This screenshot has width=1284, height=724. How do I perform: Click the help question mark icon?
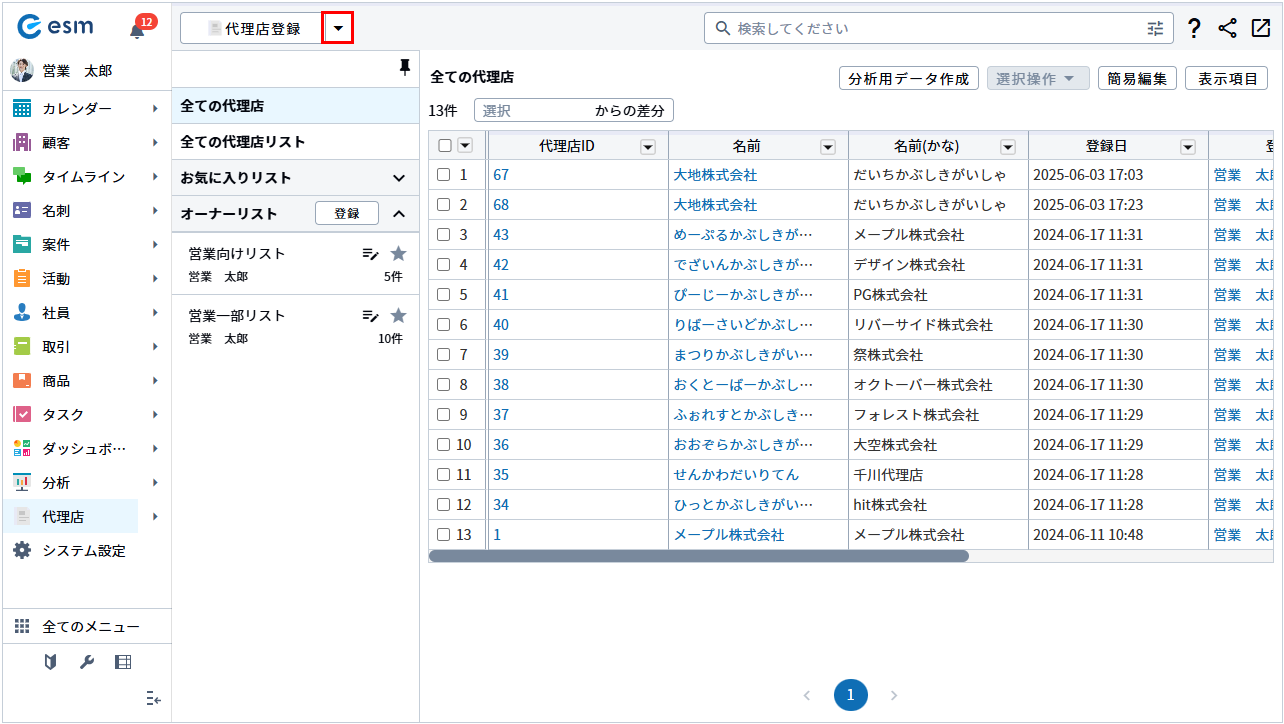pos(1194,29)
